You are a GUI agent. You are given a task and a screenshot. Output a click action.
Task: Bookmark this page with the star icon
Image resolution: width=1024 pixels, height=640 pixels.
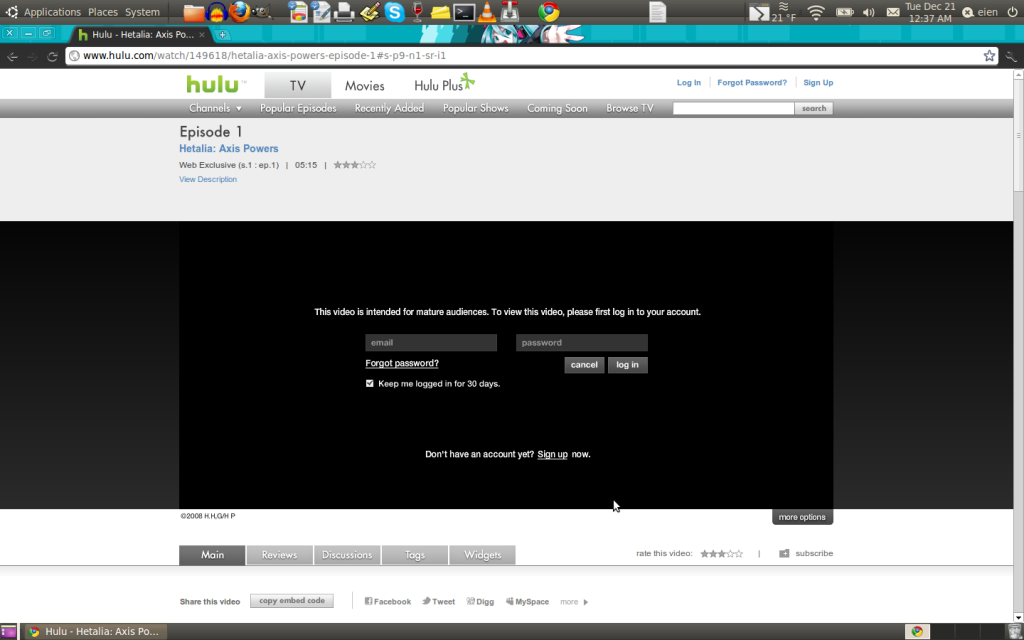pyautogui.click(x=989, y=56)
